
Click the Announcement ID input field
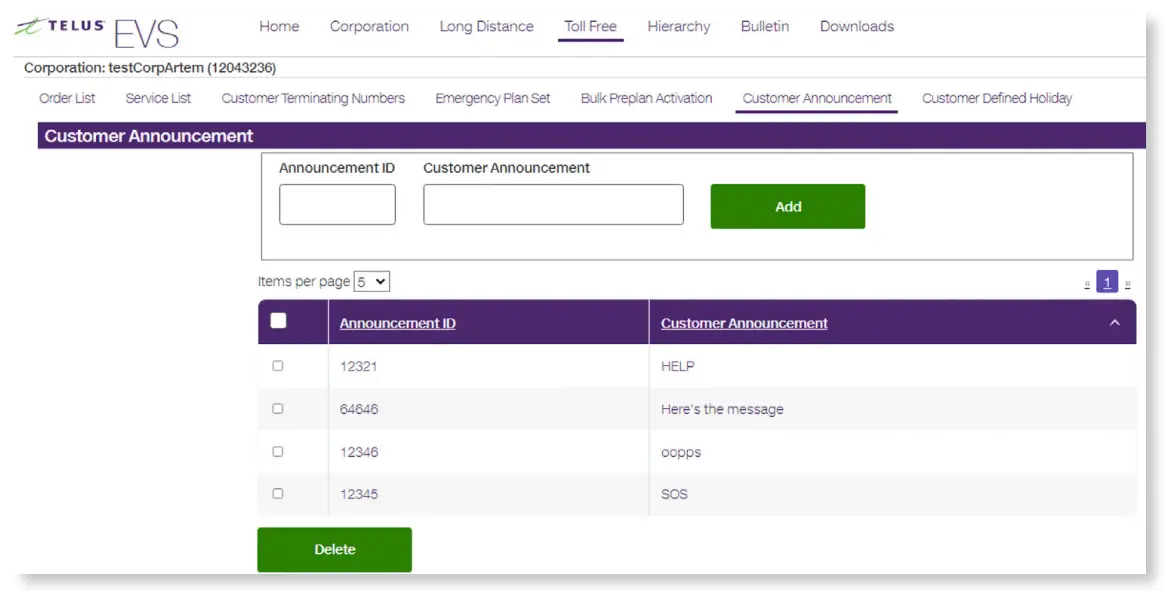(x=337, y=205)
